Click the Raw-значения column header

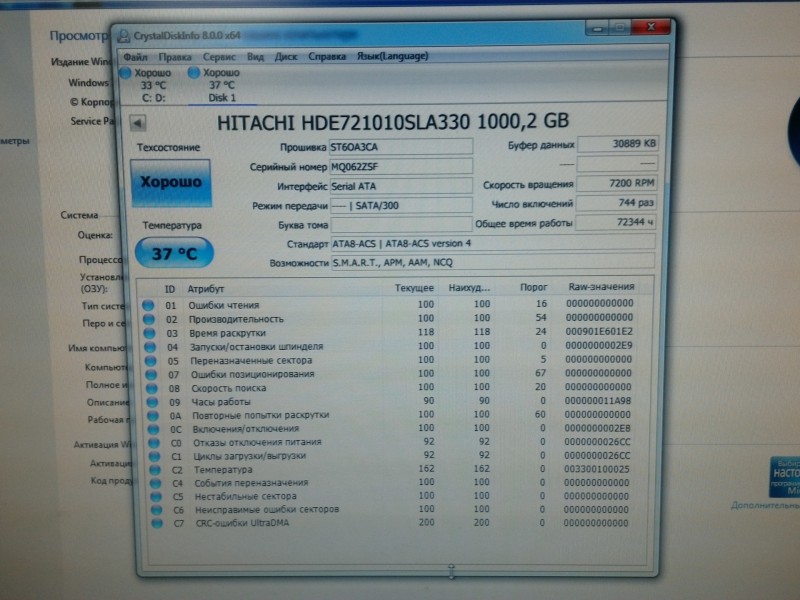pos(602,287)
